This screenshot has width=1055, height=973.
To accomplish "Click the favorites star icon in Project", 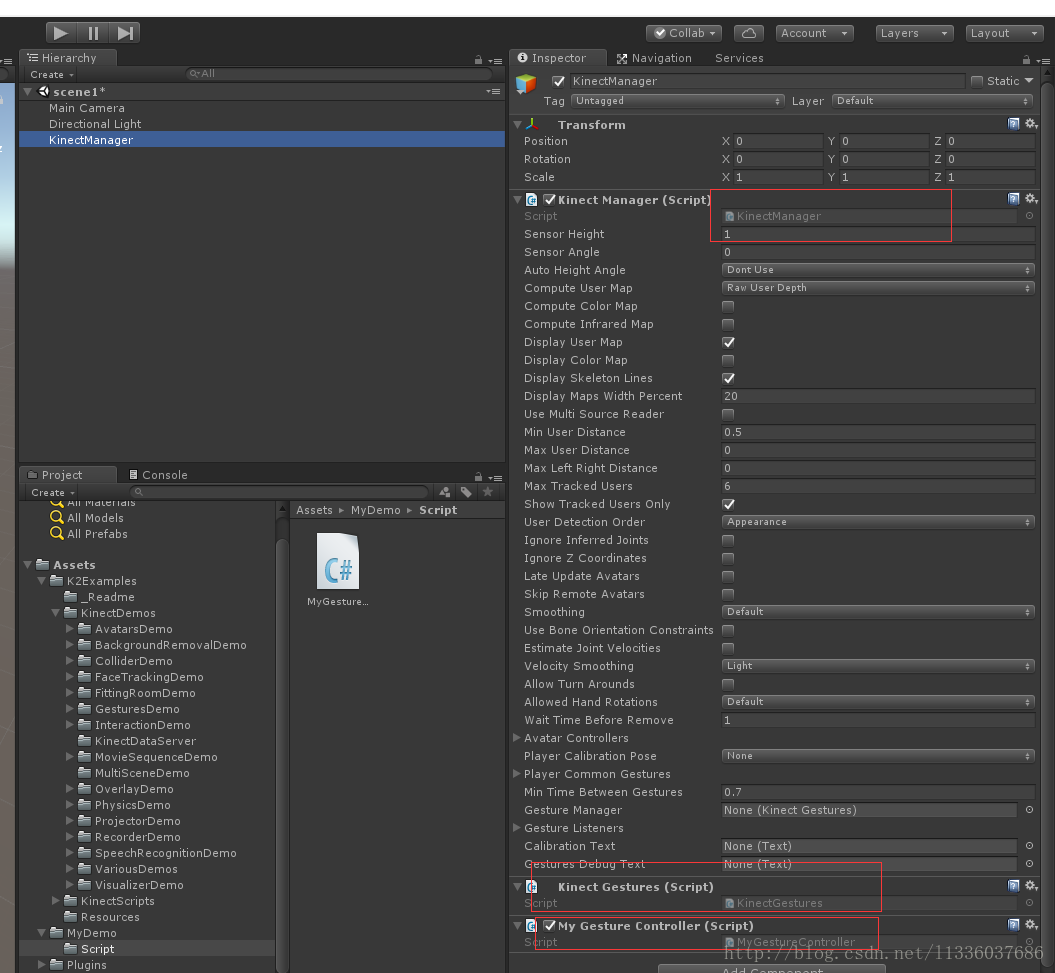I will (x=488, y=493).
